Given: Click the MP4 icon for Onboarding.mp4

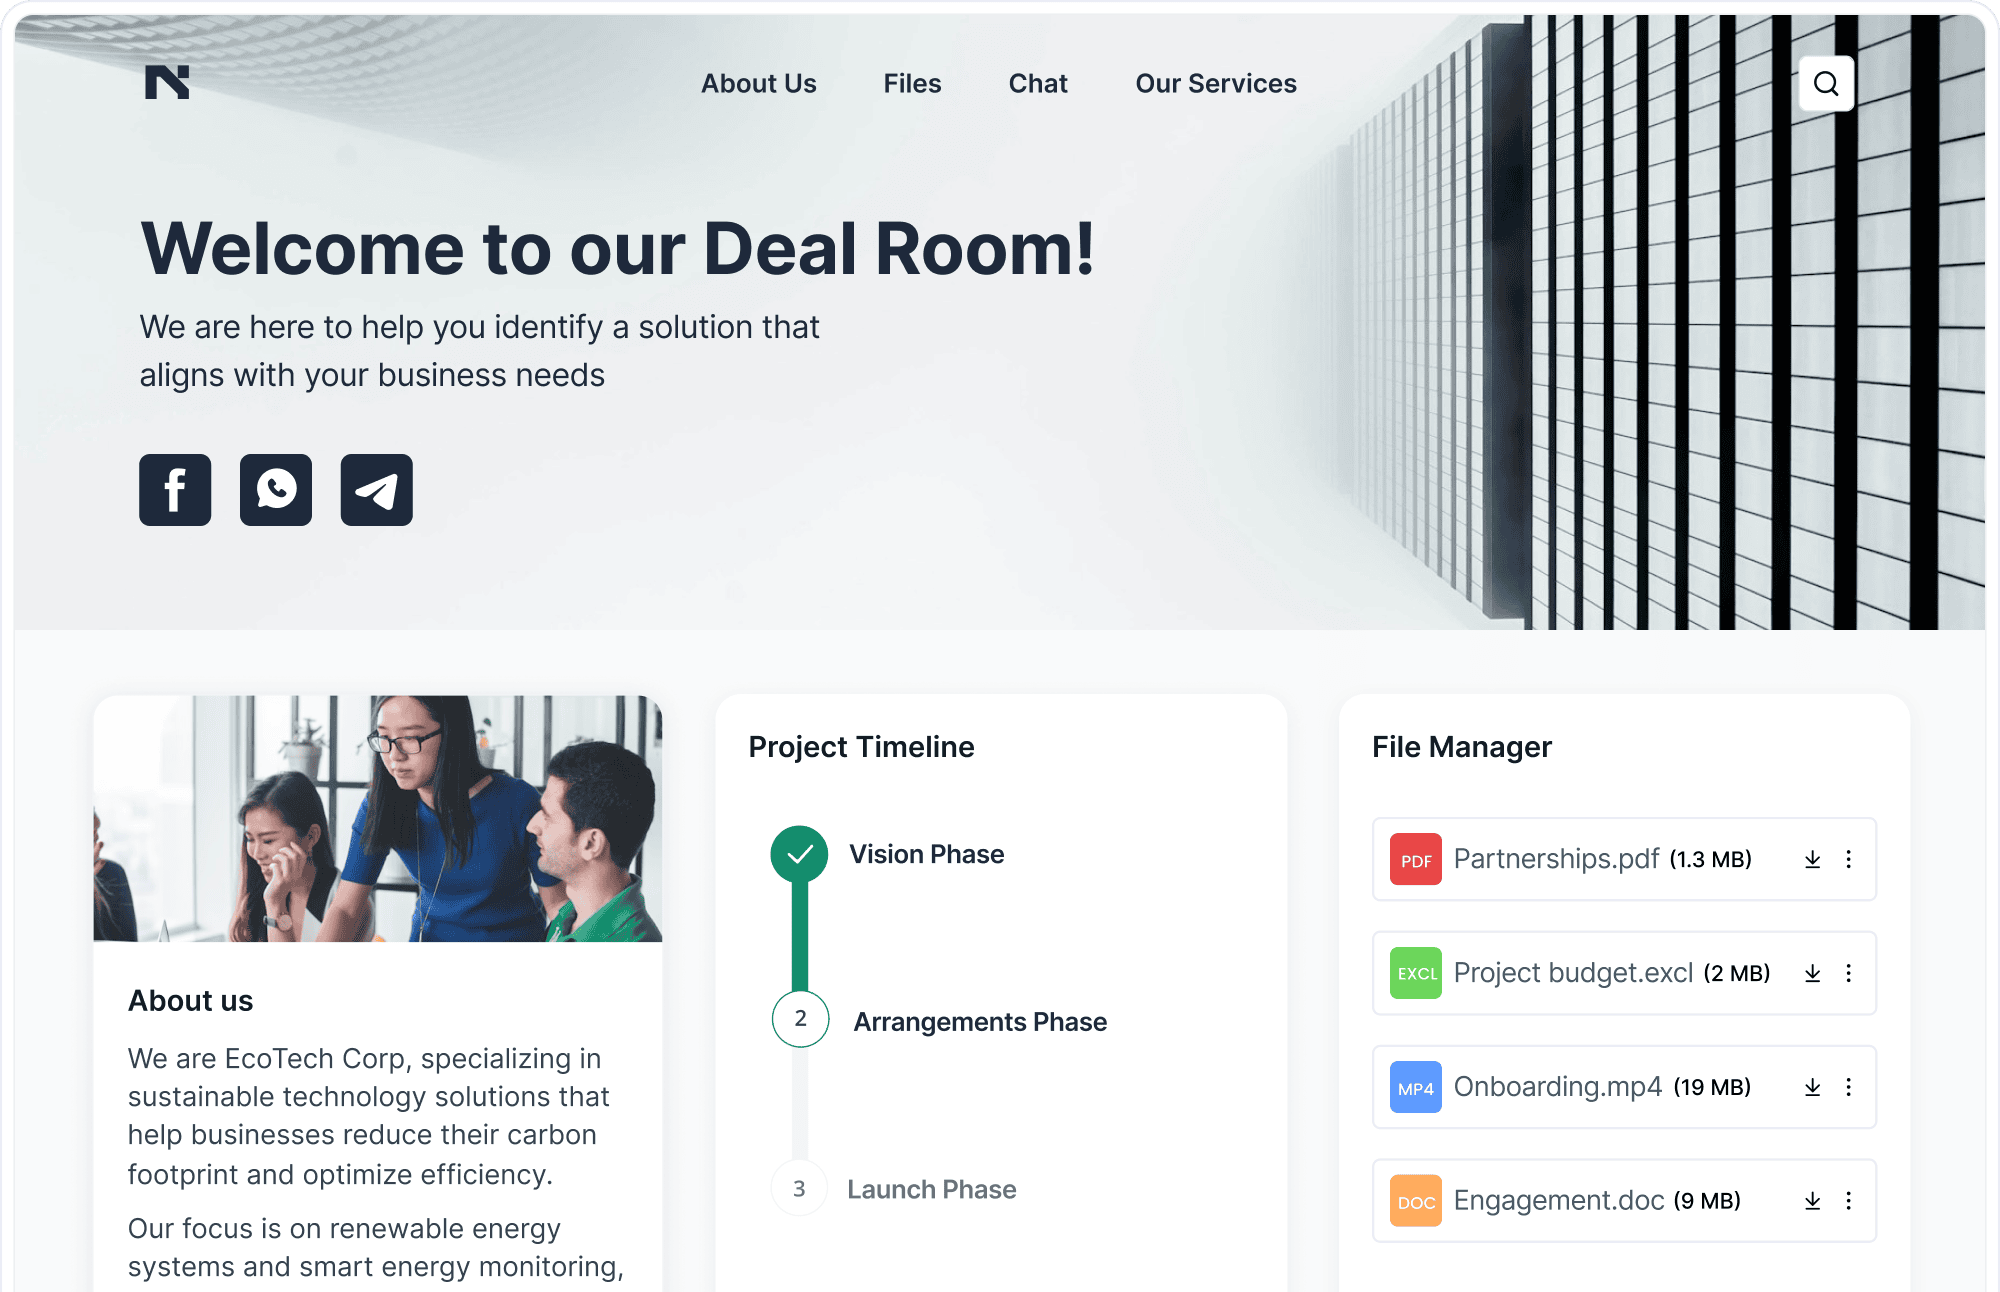Looking at the screenshot, I should point(1411,1086).
